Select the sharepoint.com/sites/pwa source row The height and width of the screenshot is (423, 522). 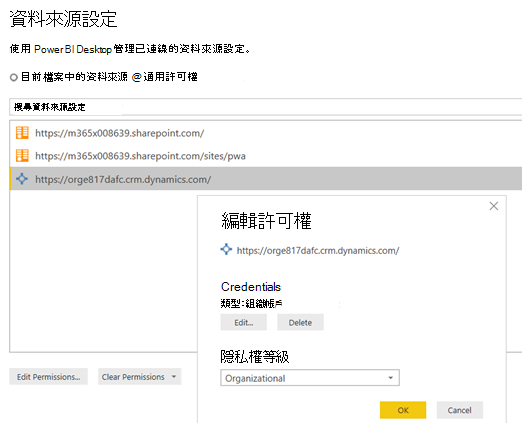point(266,155)
